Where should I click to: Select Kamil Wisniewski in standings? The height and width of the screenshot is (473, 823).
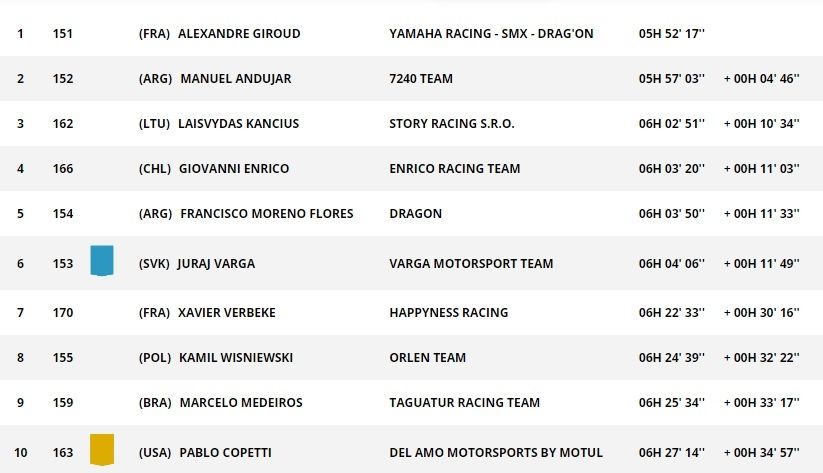(236, 358)
